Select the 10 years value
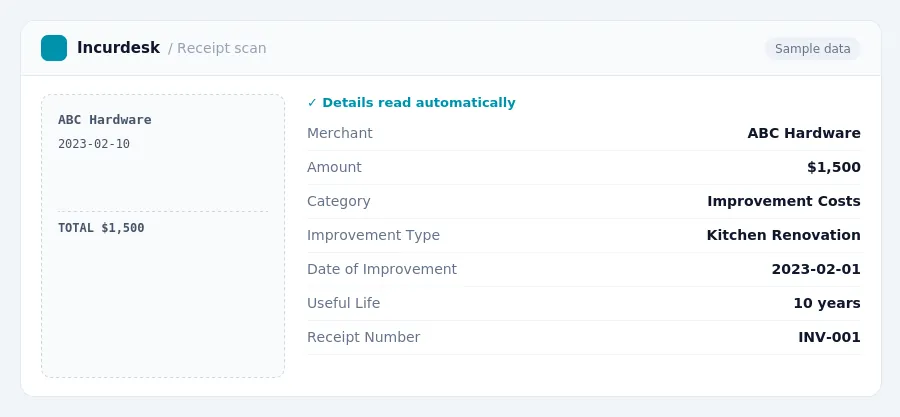The width and height of the screenshot is (900, 417). (827, 303)
